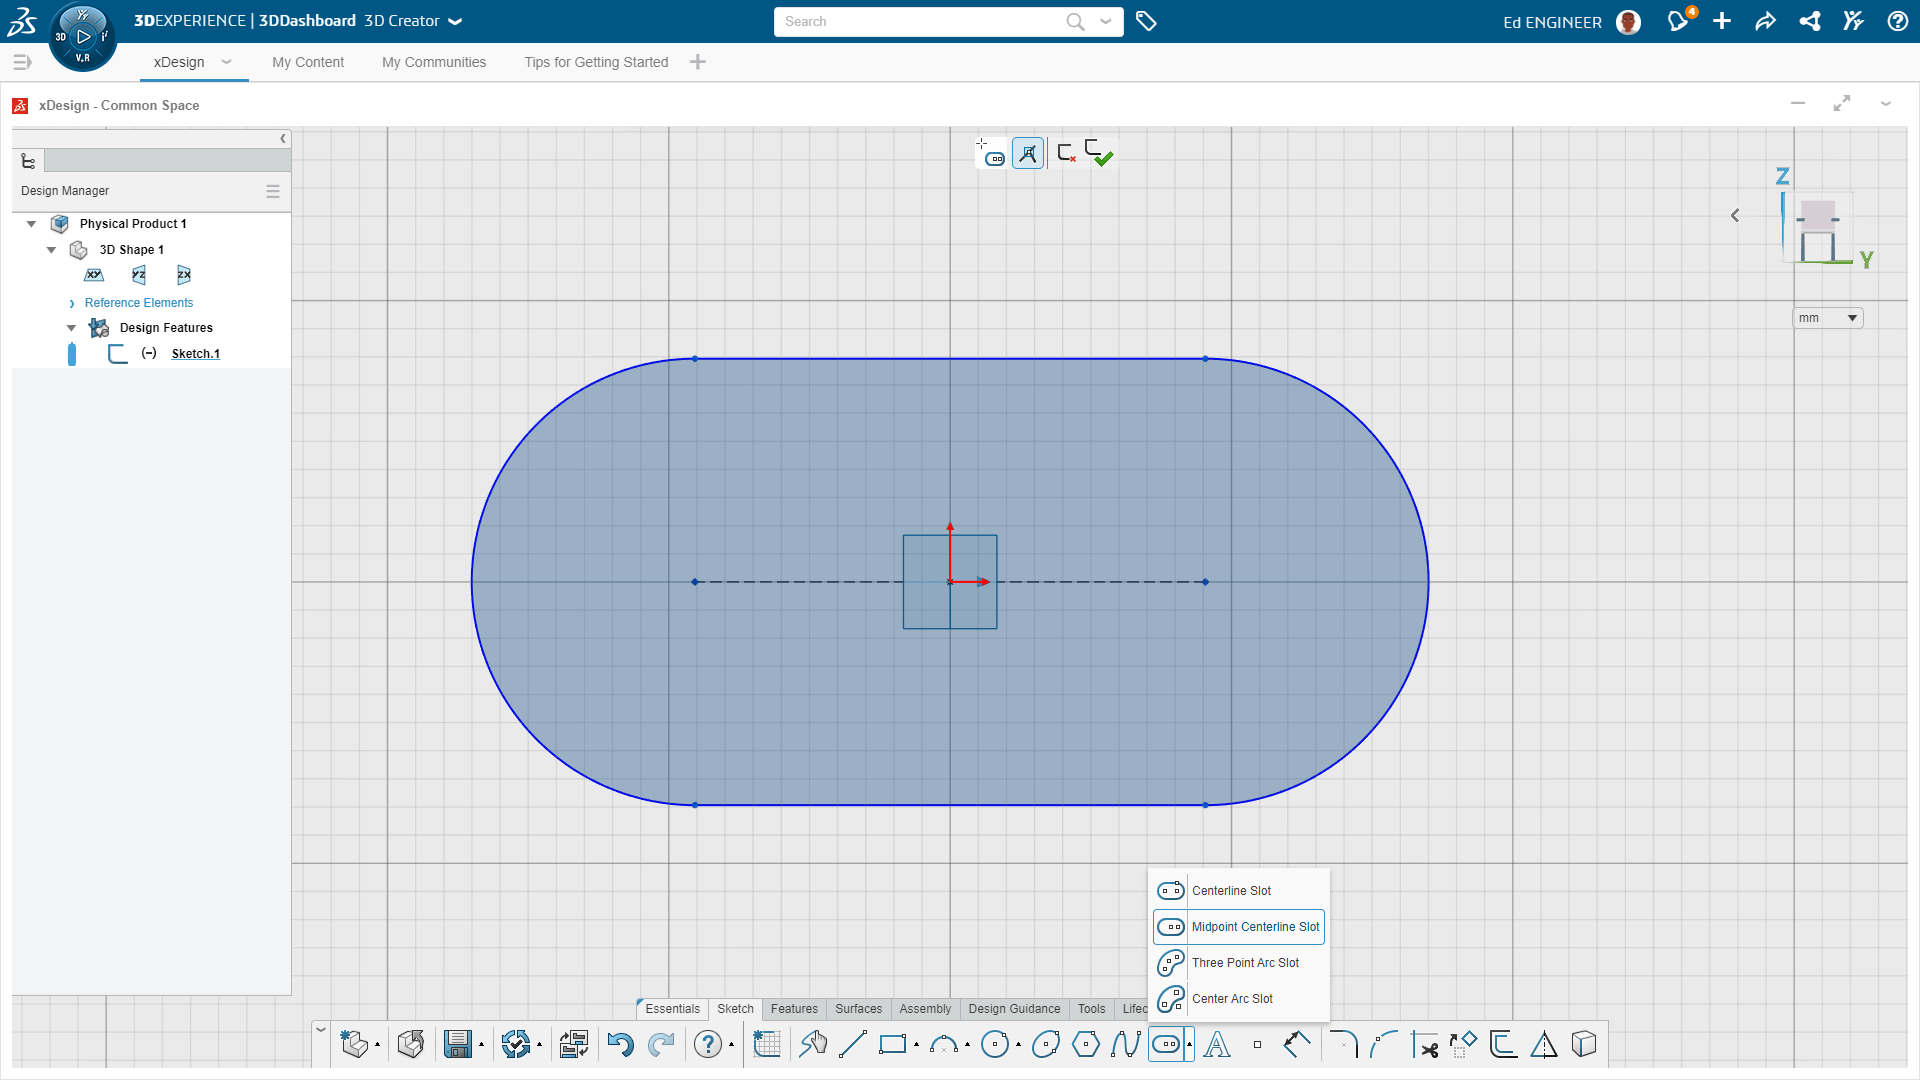The image size is (1920, 1080).
Task: Select the Line sketch tool
Action: 852,1045
